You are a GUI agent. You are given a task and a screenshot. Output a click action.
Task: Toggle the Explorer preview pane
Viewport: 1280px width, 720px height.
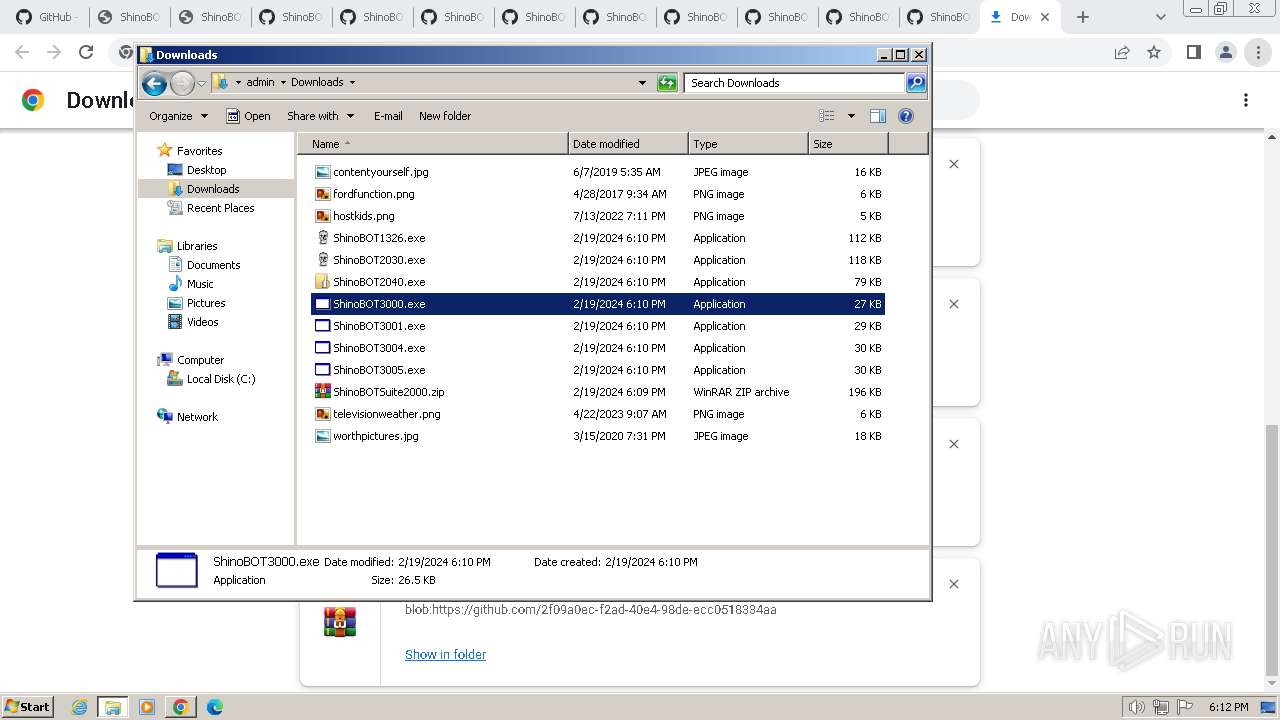coord(877,116)
